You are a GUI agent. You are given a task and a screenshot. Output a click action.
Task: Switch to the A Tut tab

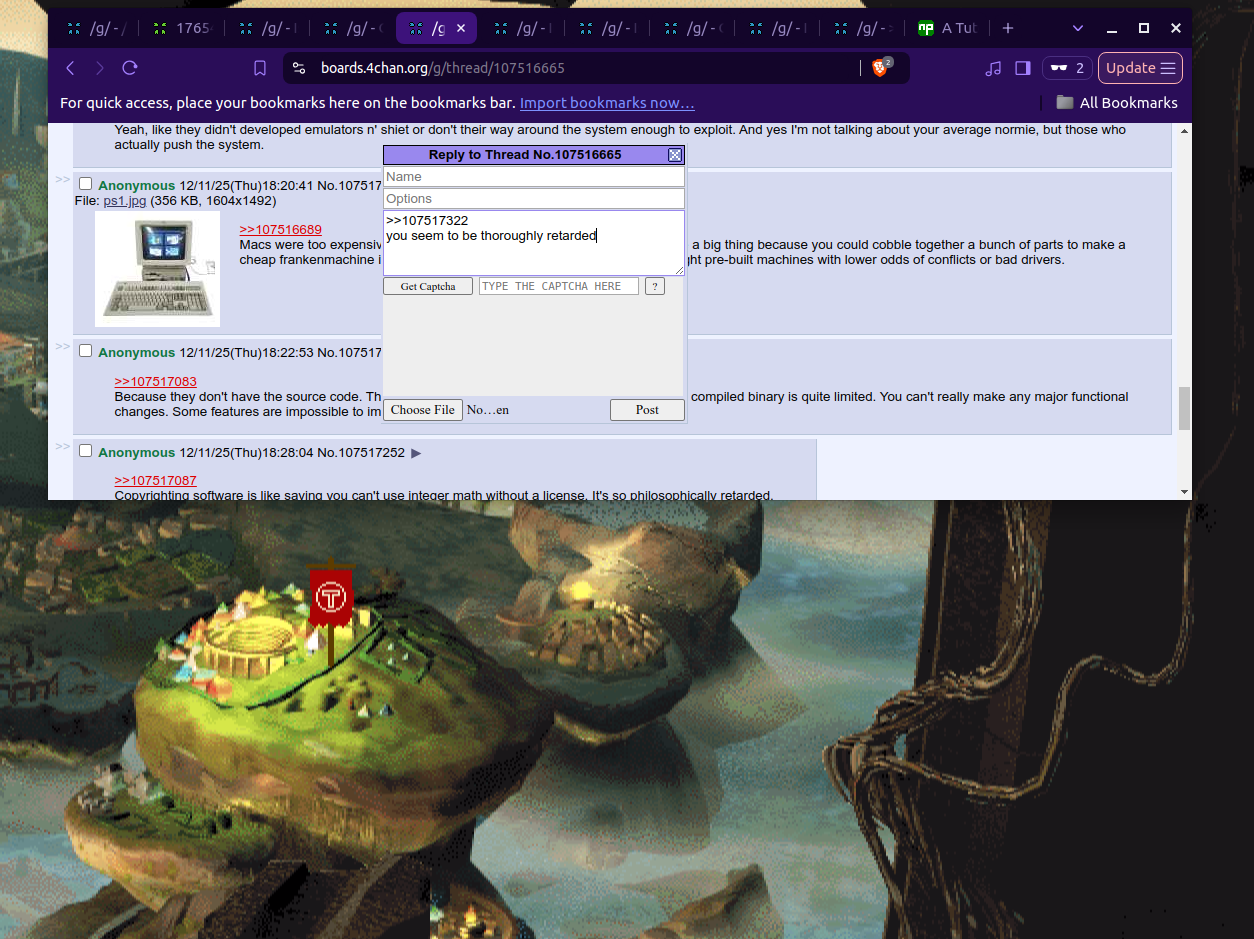tap(948, 28)
